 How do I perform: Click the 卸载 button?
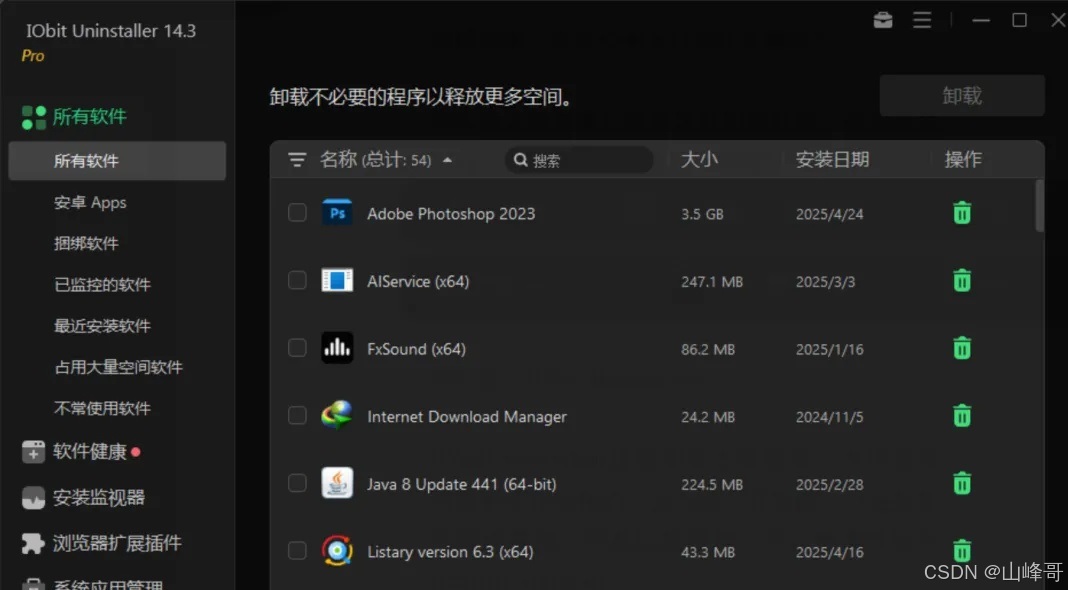962,95
